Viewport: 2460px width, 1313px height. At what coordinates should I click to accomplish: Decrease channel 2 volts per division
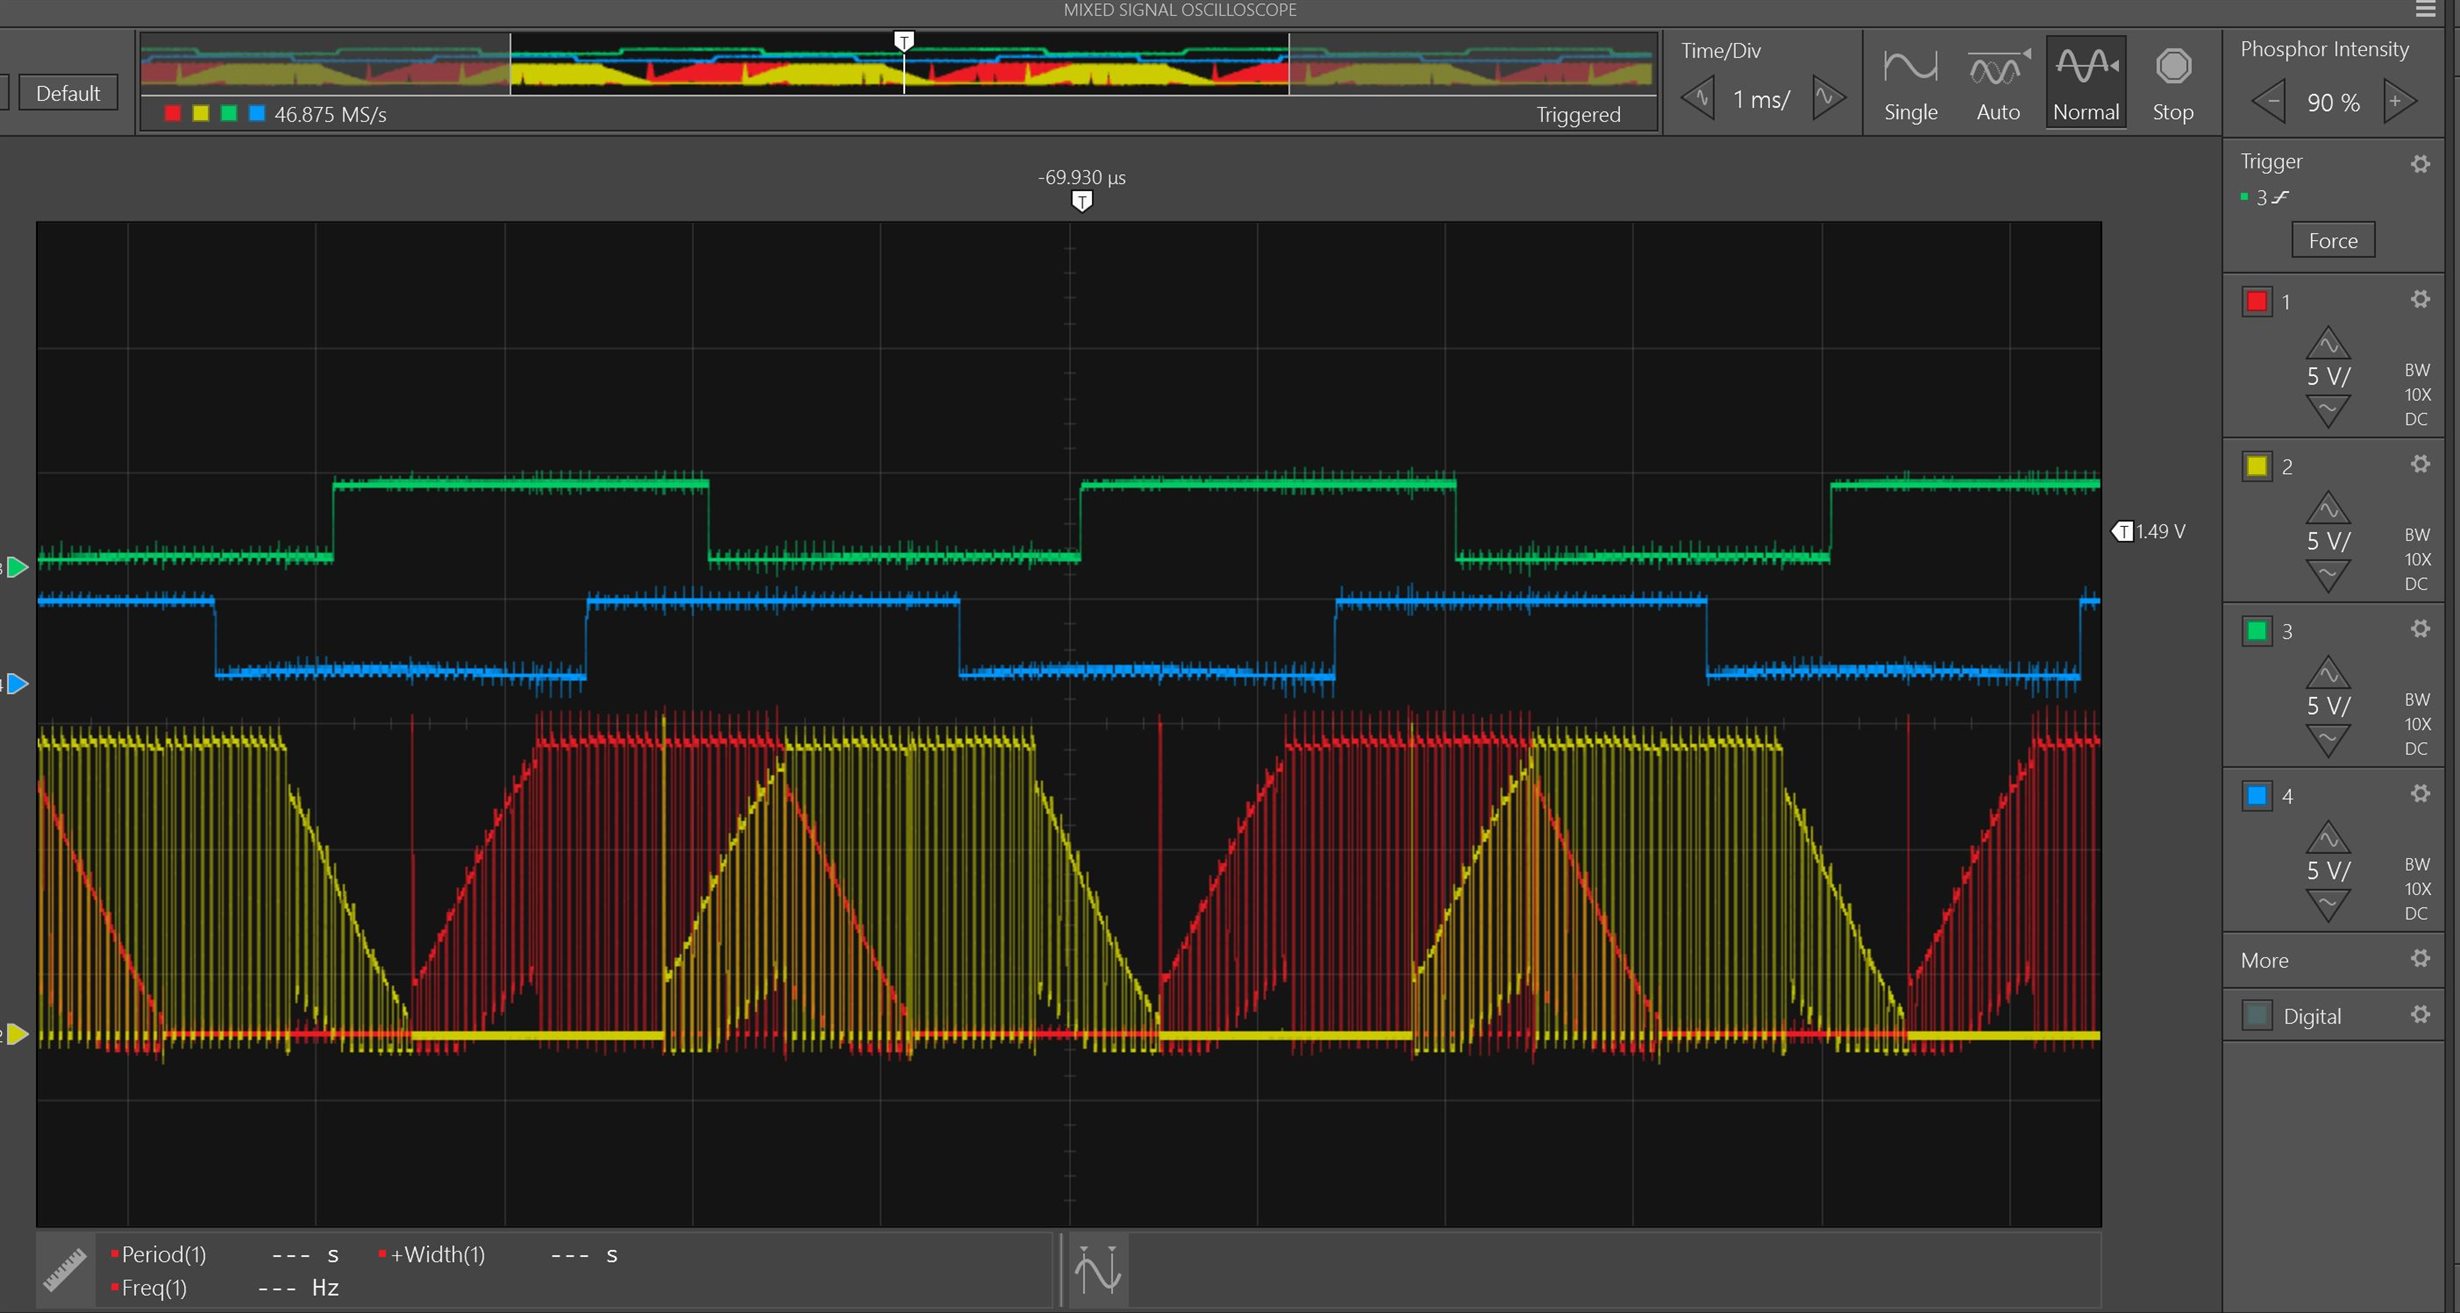point(2328,576)
